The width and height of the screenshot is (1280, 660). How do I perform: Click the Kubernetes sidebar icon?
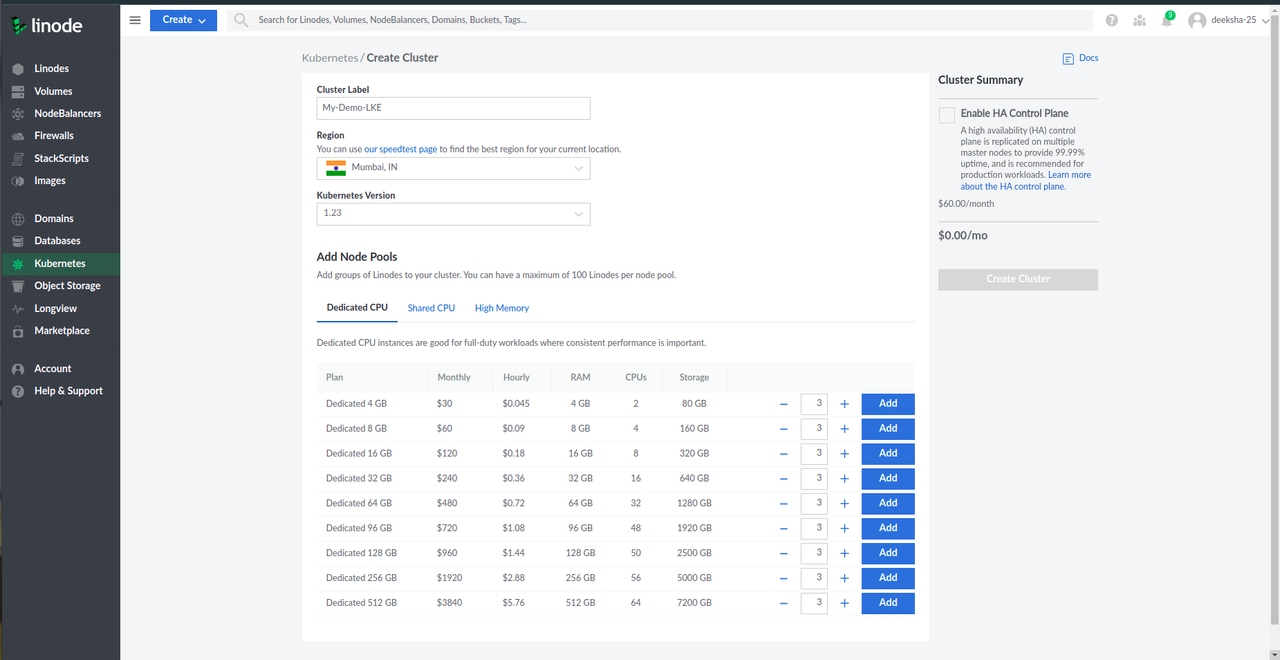tap(18, 264)
